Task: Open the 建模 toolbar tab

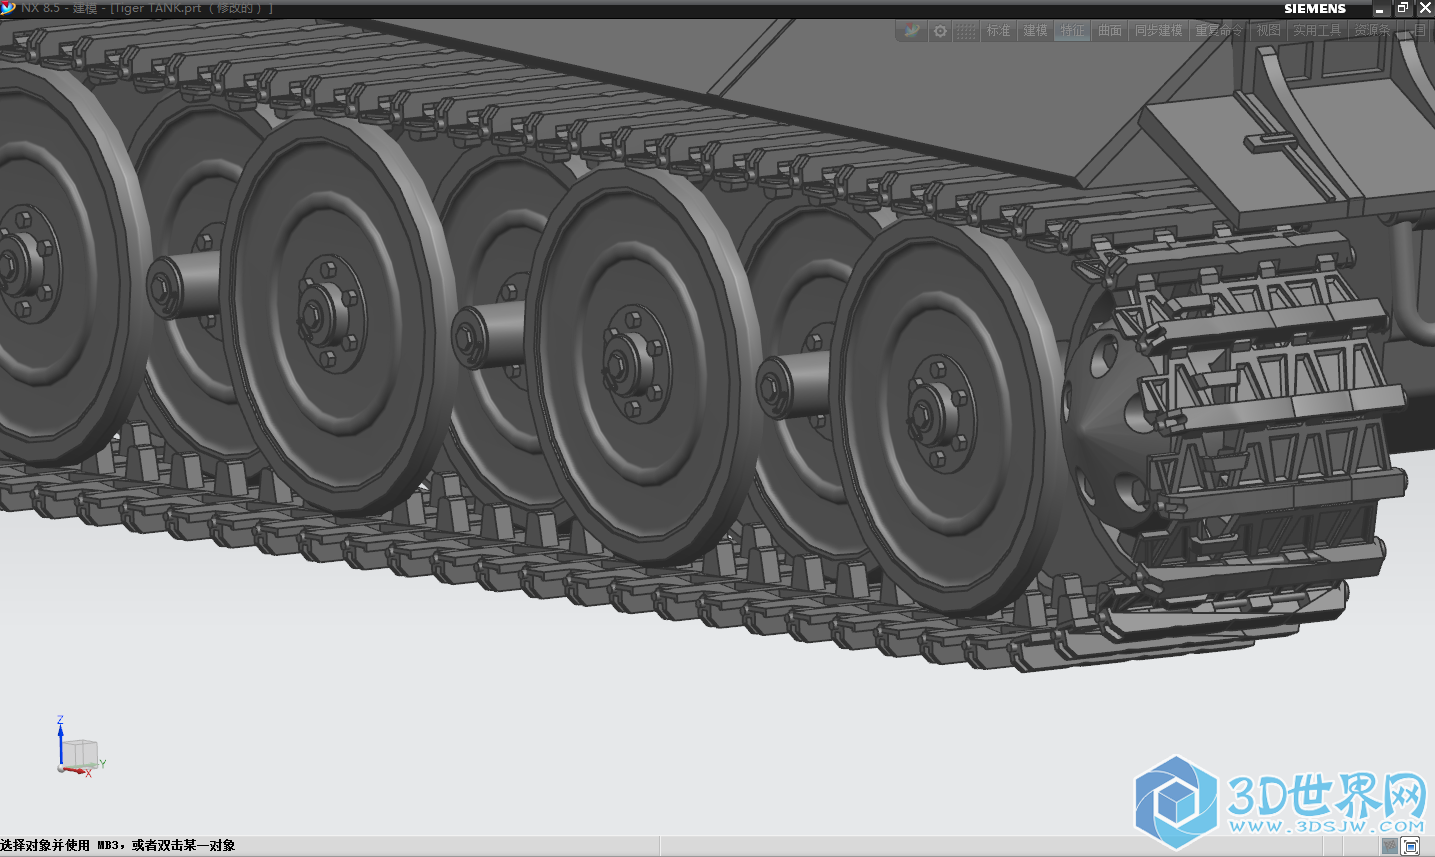Action: [x=1035, y=31]
